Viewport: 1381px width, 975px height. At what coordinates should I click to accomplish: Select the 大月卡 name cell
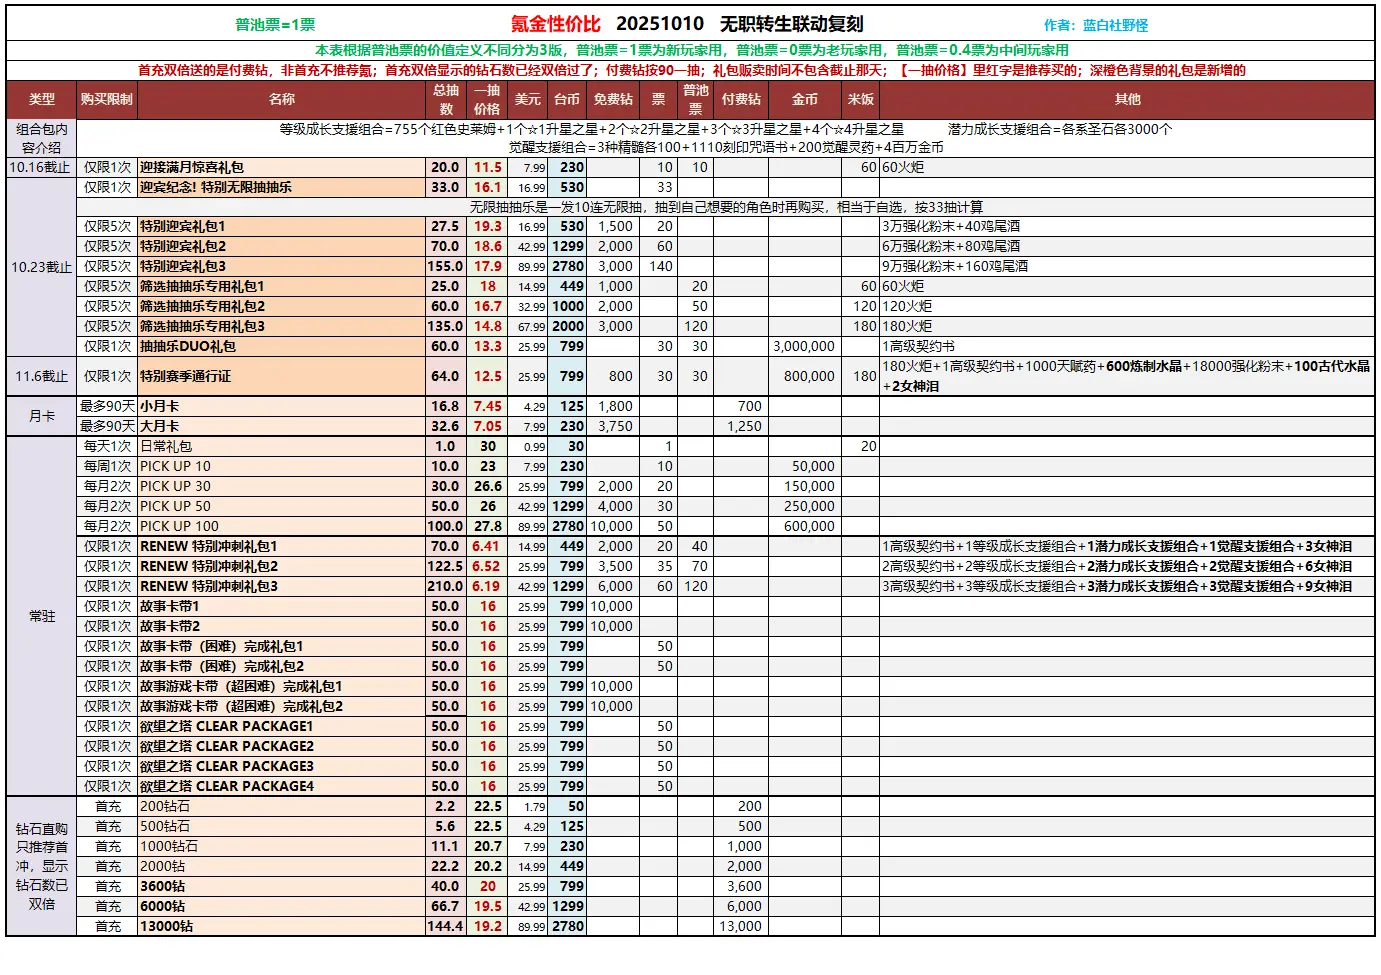click(160, 427)
